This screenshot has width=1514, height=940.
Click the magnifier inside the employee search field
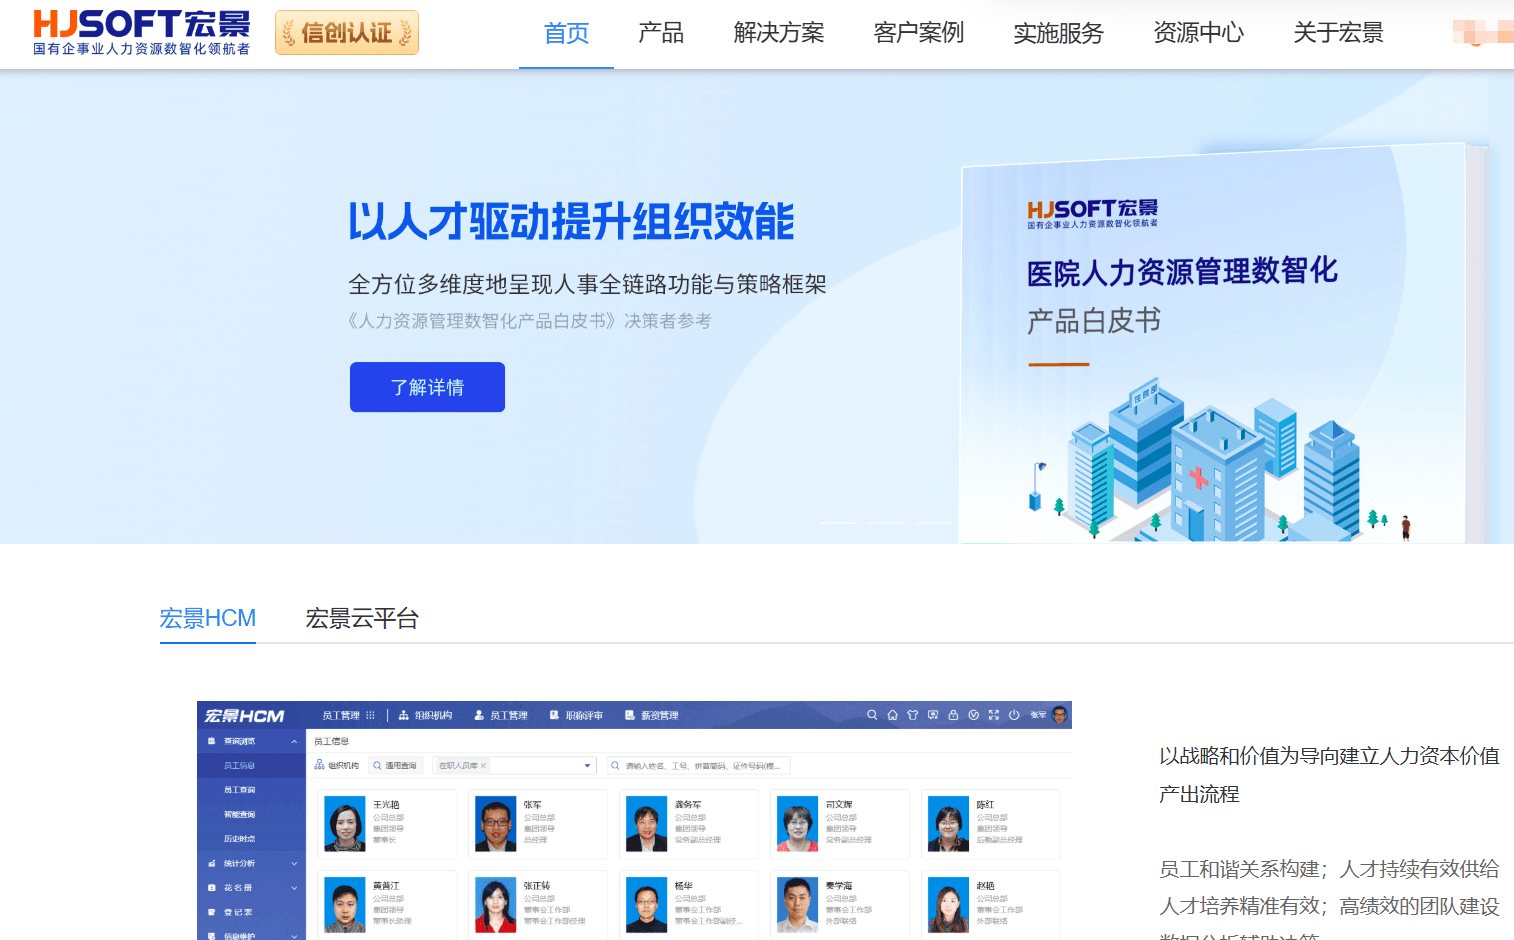(615, 766)
